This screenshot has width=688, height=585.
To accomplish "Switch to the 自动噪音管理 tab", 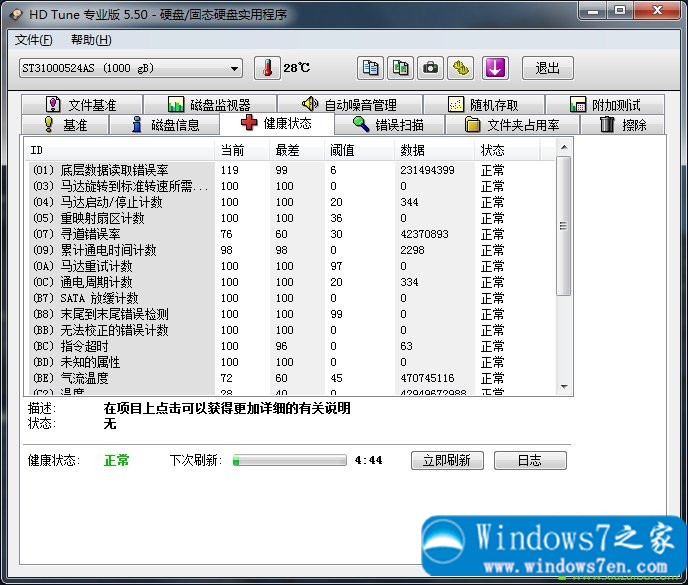I will click(x=349, y=105).
